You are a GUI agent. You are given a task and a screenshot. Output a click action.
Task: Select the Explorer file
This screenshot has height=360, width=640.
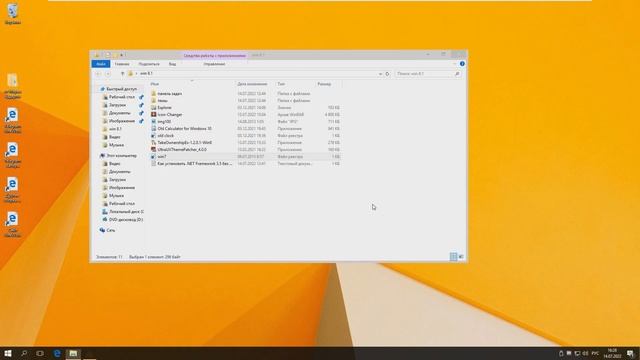[x=164, y=108]
